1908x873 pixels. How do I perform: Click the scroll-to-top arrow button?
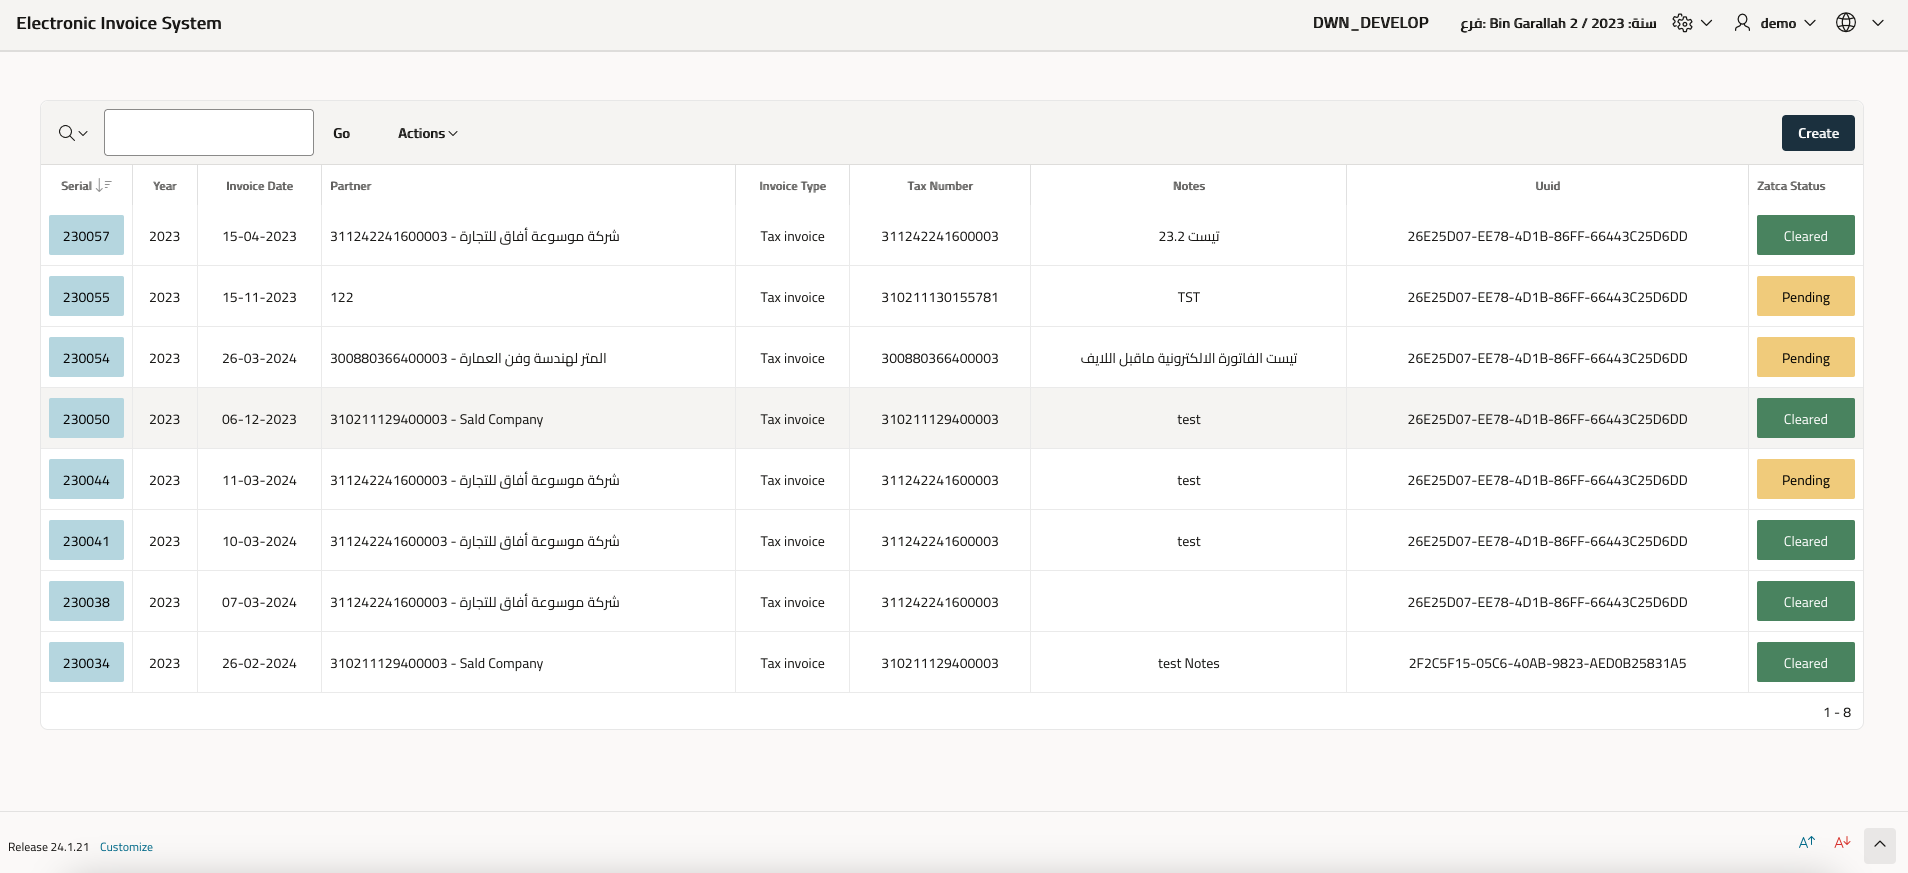click(1880, 845)
